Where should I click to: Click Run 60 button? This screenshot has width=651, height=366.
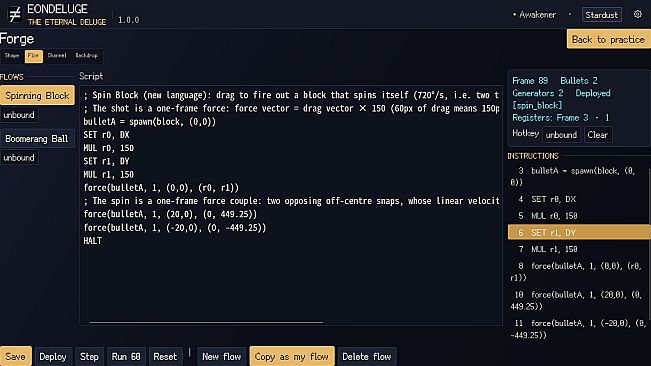pos(126,356)
